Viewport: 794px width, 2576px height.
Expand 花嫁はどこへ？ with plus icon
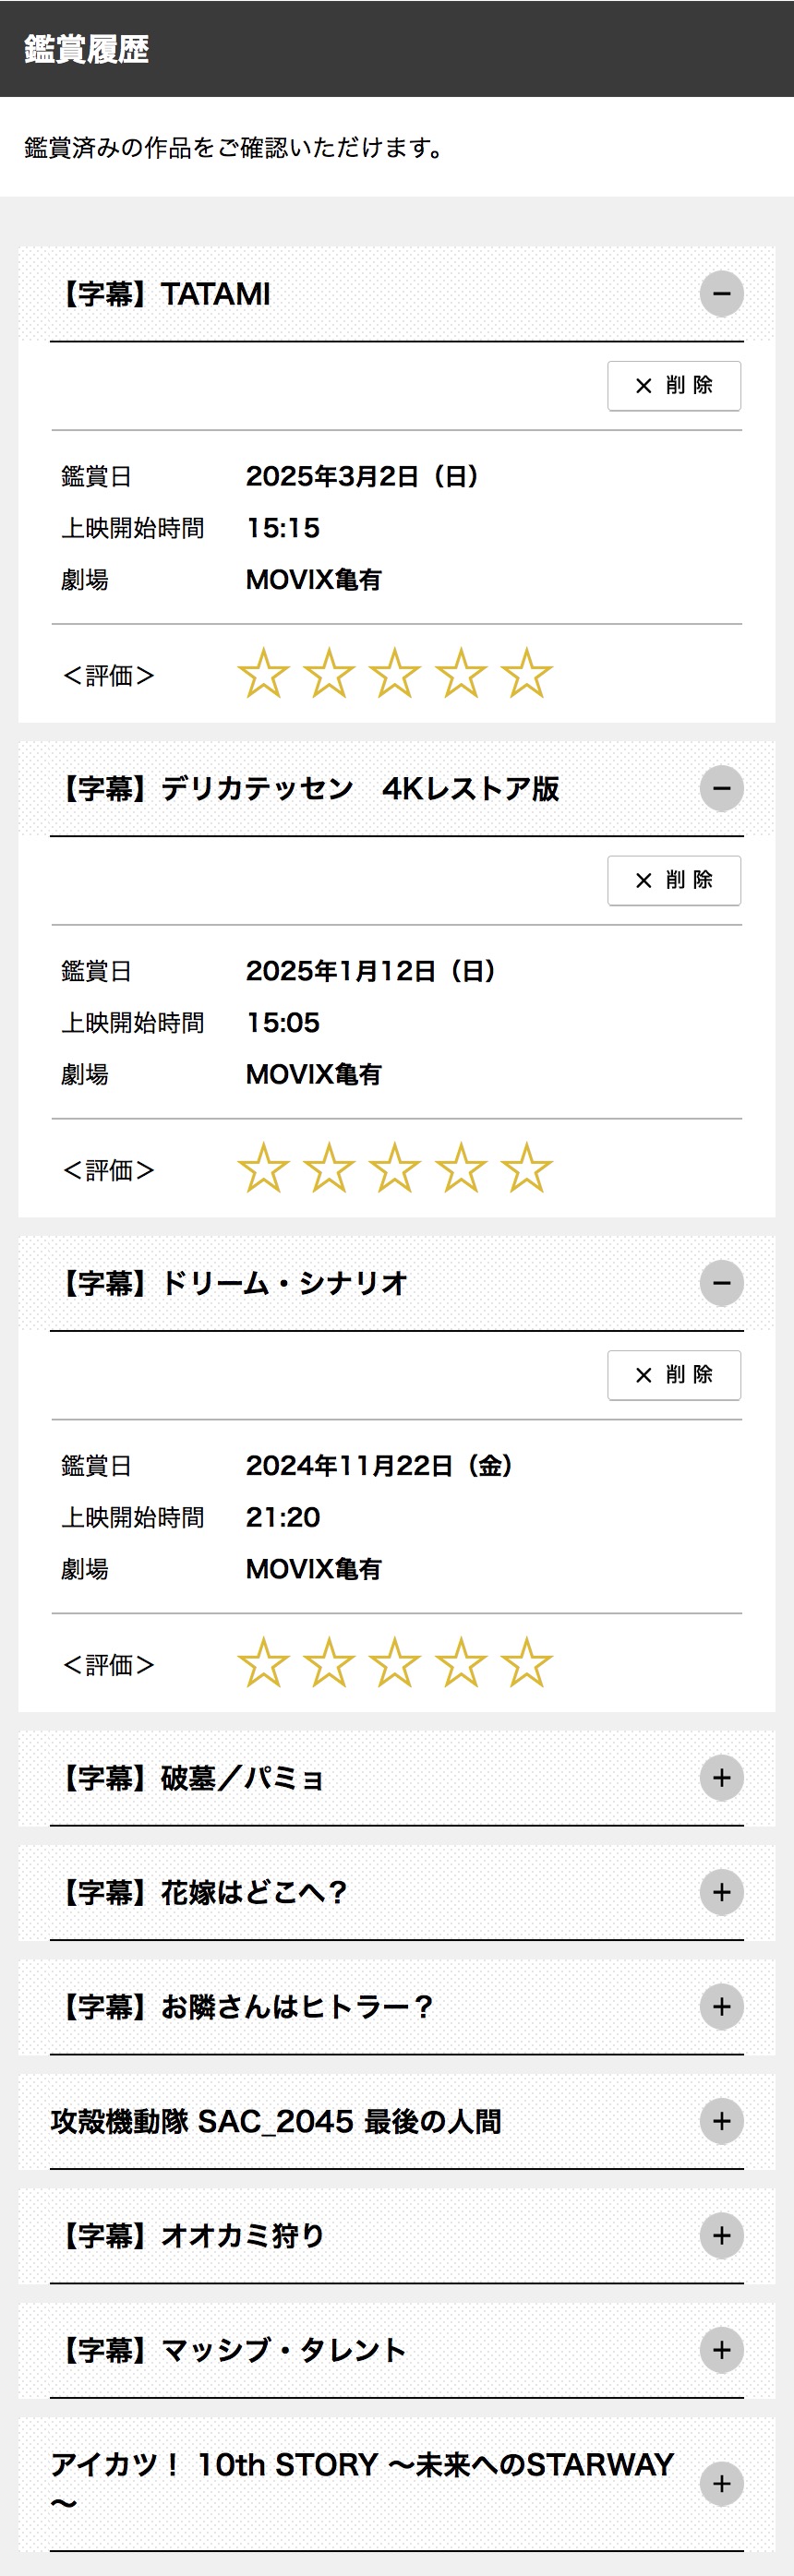[721, 1892]
